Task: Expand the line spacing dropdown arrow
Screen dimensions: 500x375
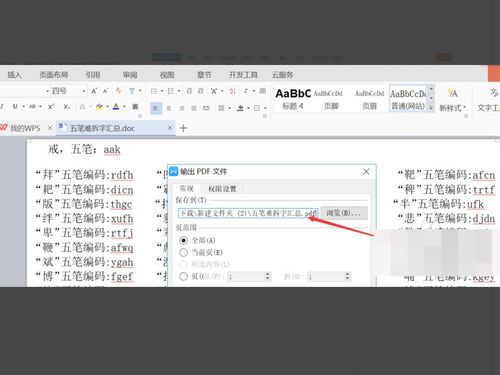Action: click(x=230, y=108)
